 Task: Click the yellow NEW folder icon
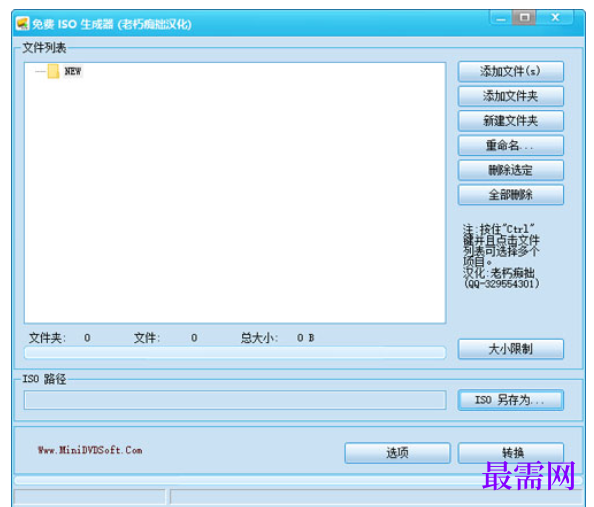pos(53,71)
